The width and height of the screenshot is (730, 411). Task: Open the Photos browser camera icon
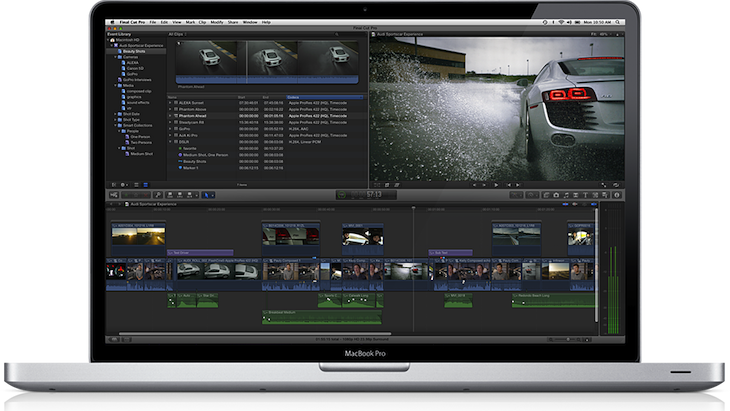point(556,195)
